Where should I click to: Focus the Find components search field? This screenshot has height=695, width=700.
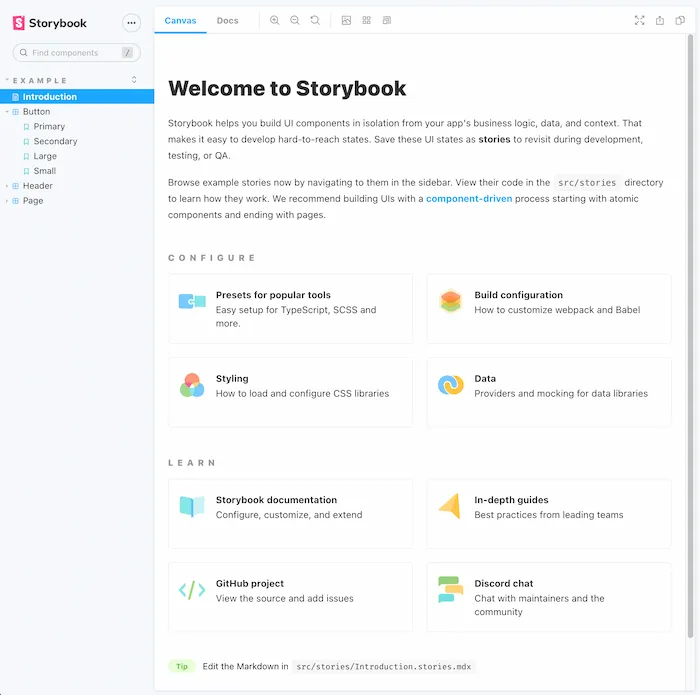click(x=77, y=53)
